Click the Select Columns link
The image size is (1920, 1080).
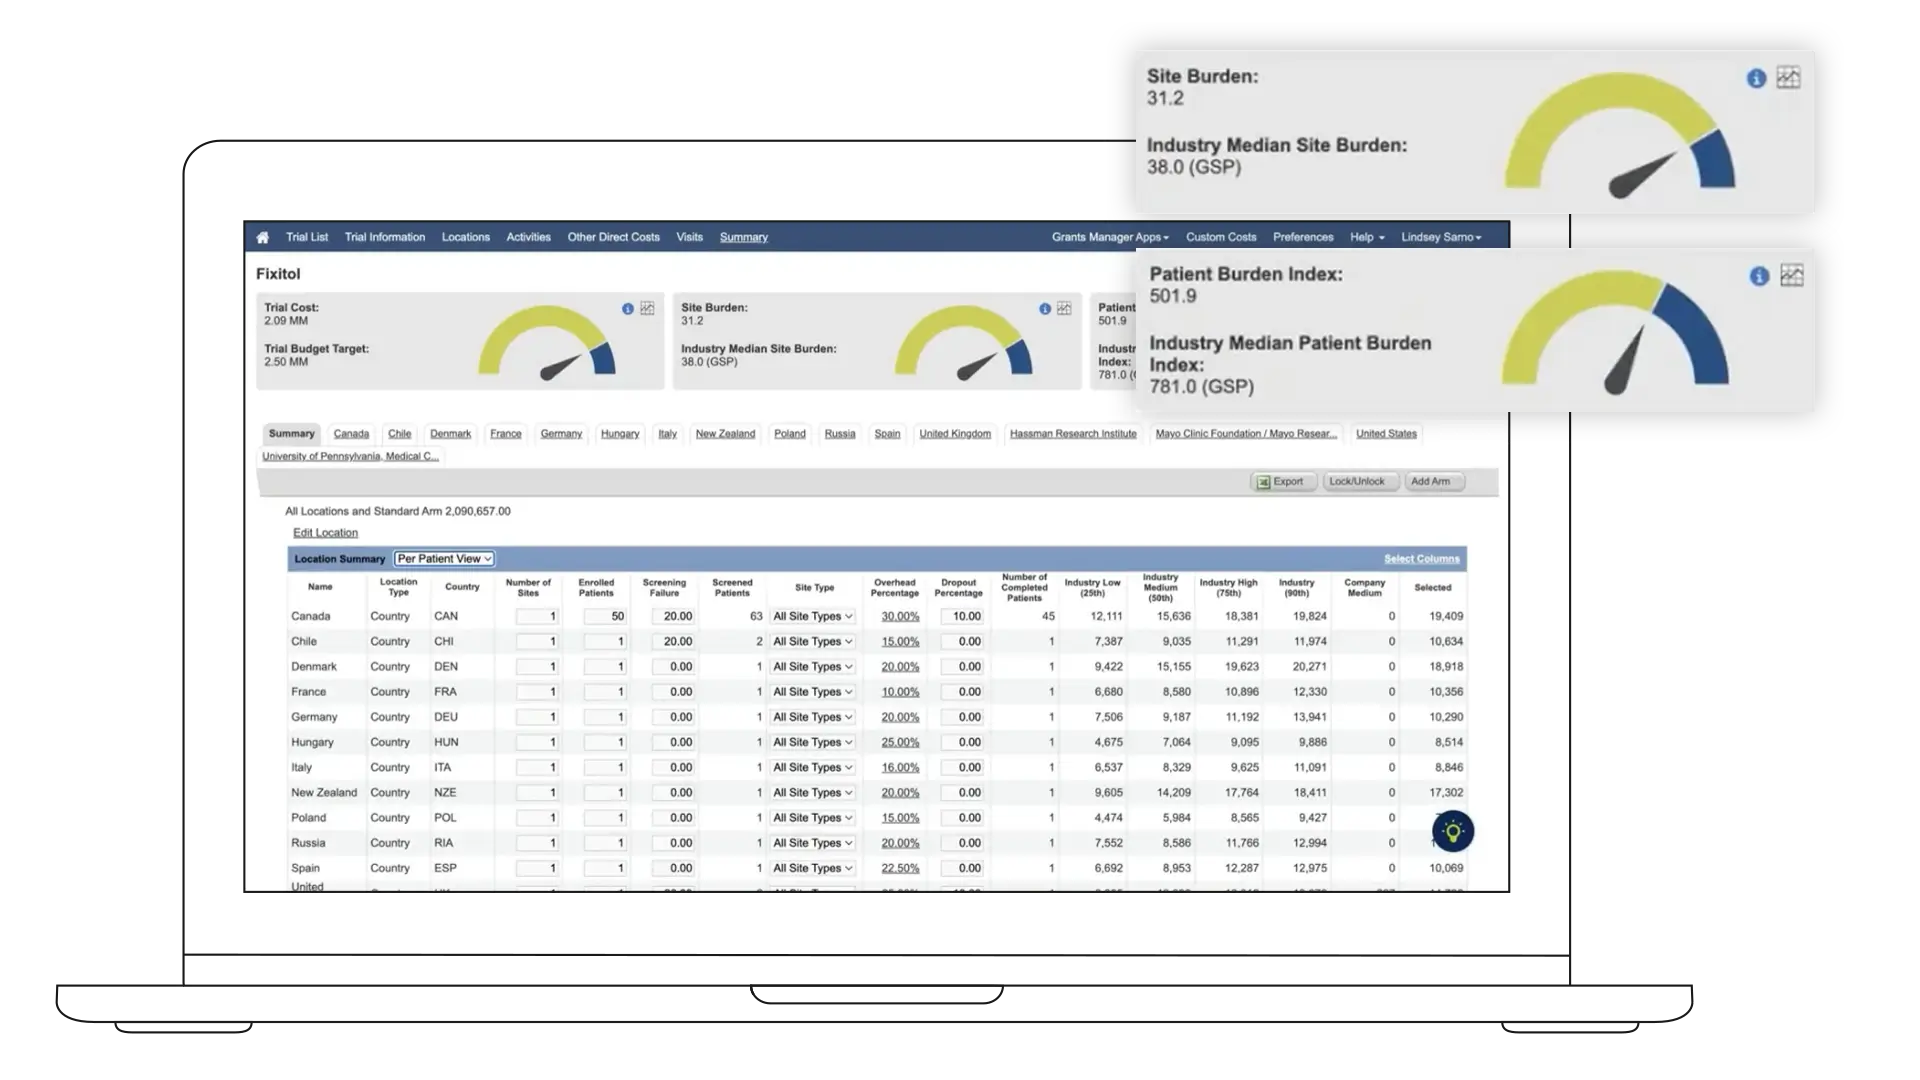pos(1421,559)
